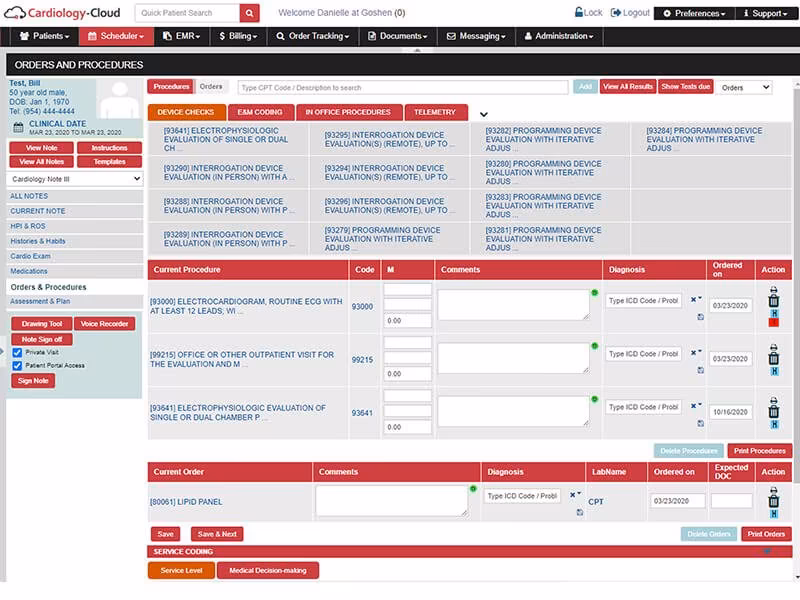800x600 pixels.
Task: Click the quick patient search magnifier icon
Action: 249,13
